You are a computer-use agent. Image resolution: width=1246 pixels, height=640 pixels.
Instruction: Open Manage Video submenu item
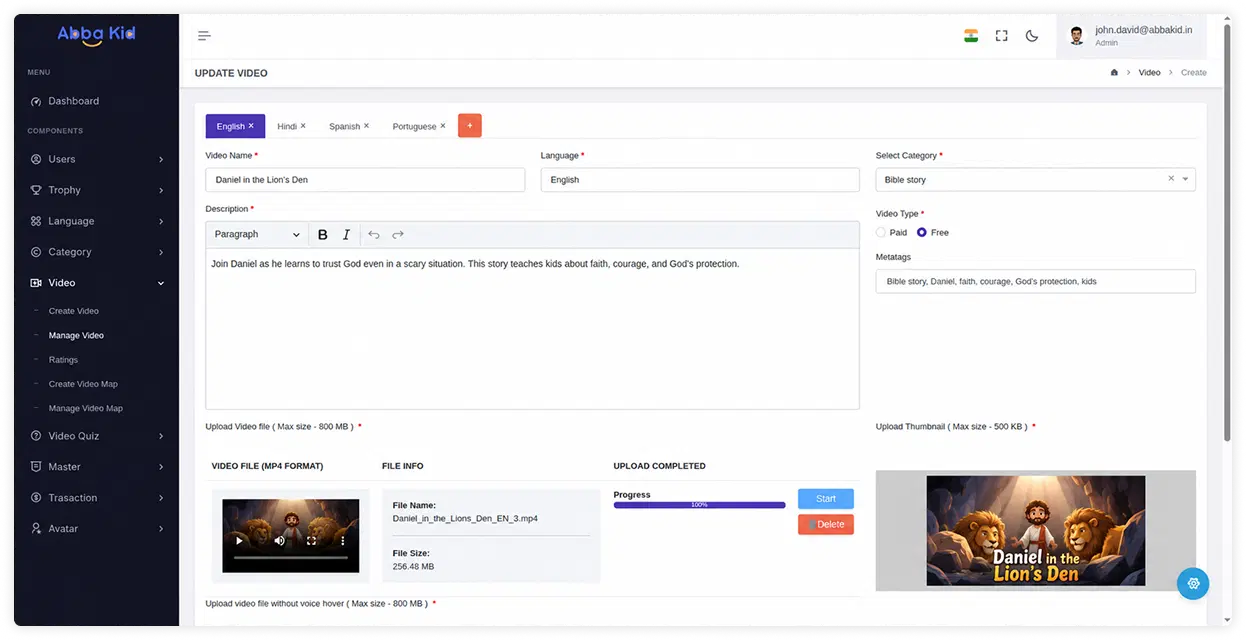(x=76, y=335)
